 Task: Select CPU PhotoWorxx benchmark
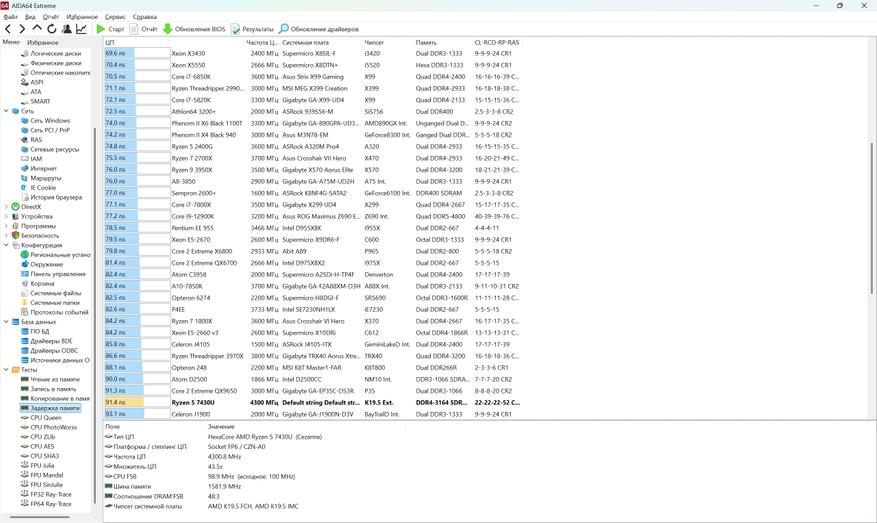(54, 427)
